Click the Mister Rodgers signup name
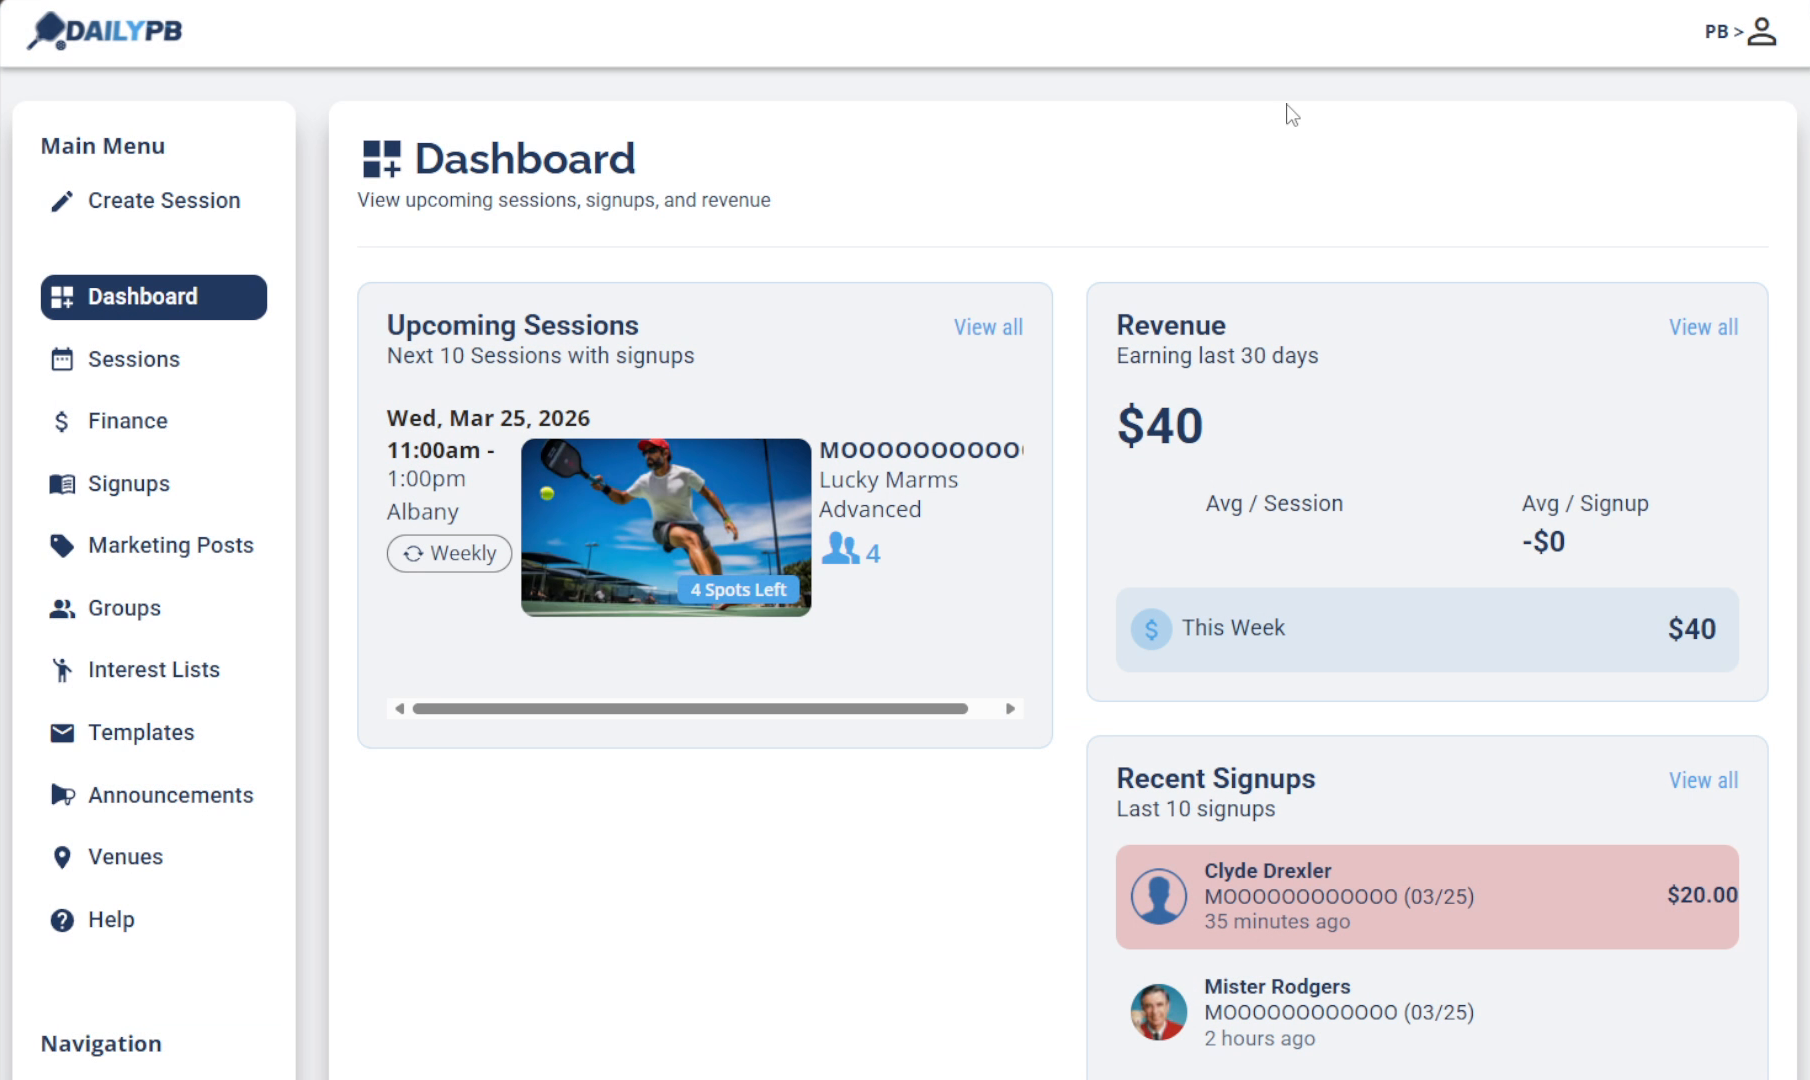 point(1277,987)
